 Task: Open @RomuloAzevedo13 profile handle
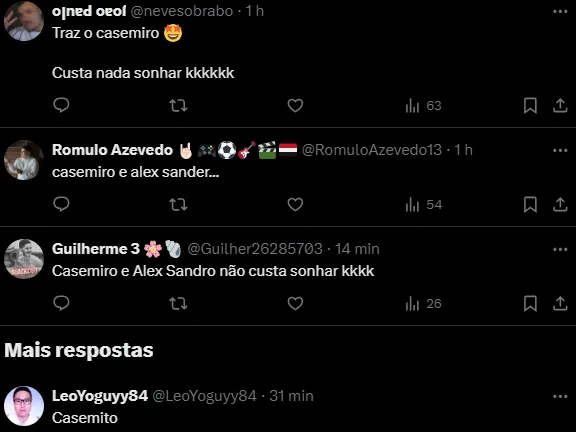click(372, 150)
